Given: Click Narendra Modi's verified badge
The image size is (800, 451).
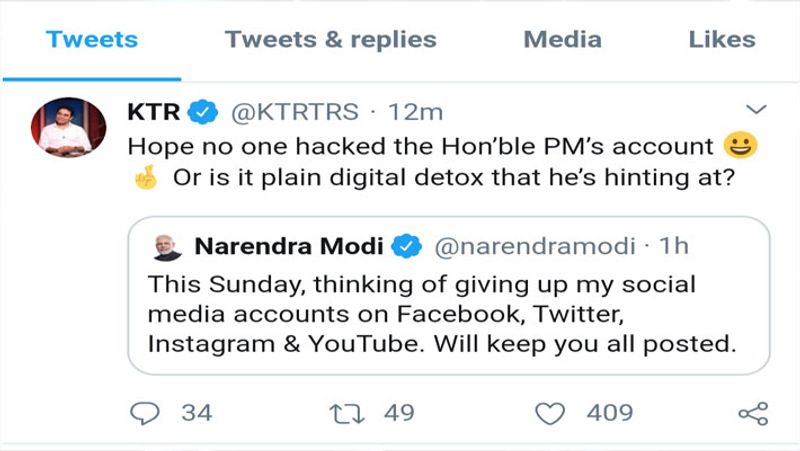Looking at the screenshot, I should (x=407, y=246).
